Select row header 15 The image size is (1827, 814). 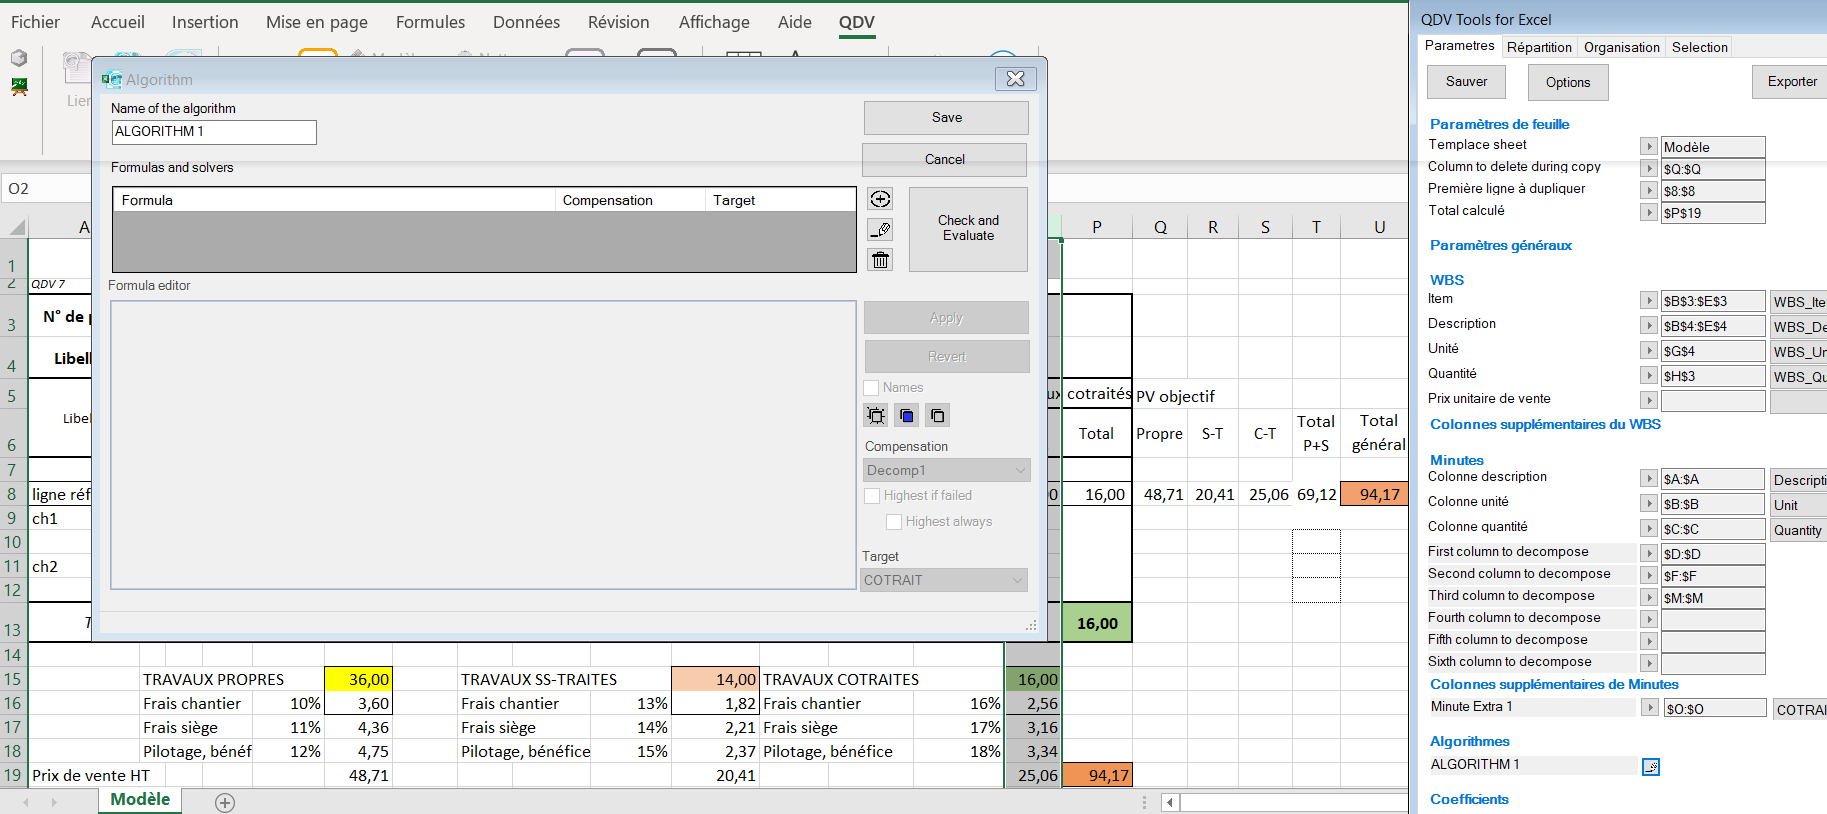[13, 679]
